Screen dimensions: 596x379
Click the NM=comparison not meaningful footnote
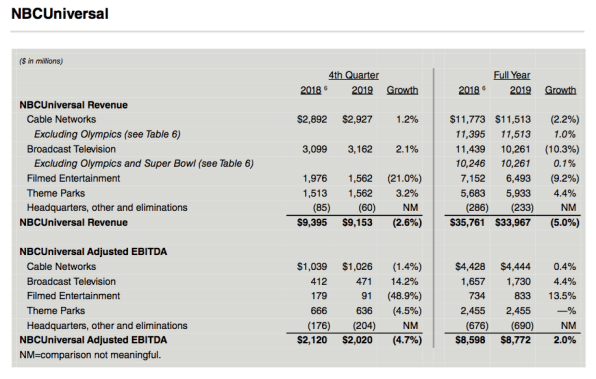pos(90,355)
